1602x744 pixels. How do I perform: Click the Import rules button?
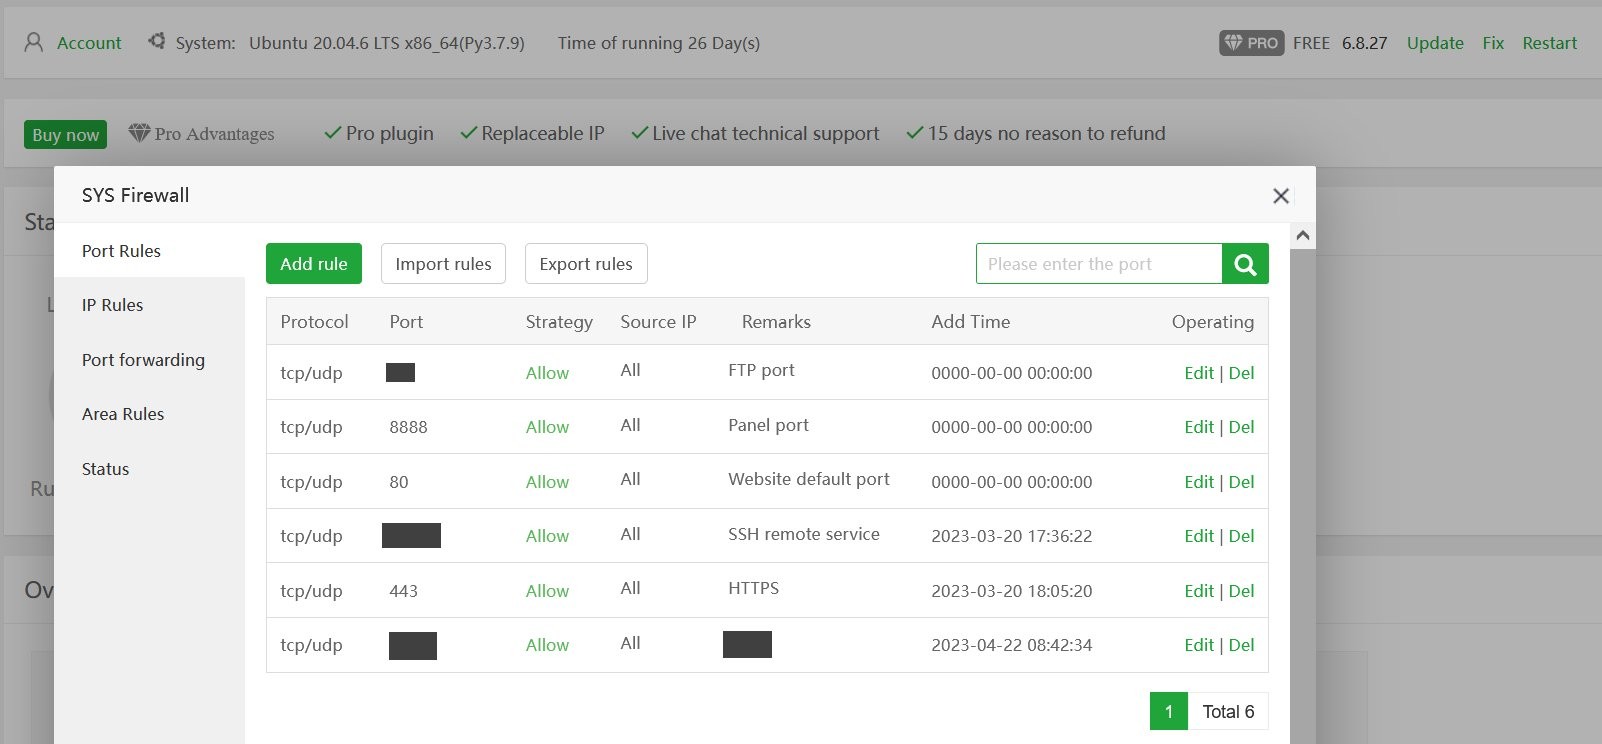tap(443, 264)
